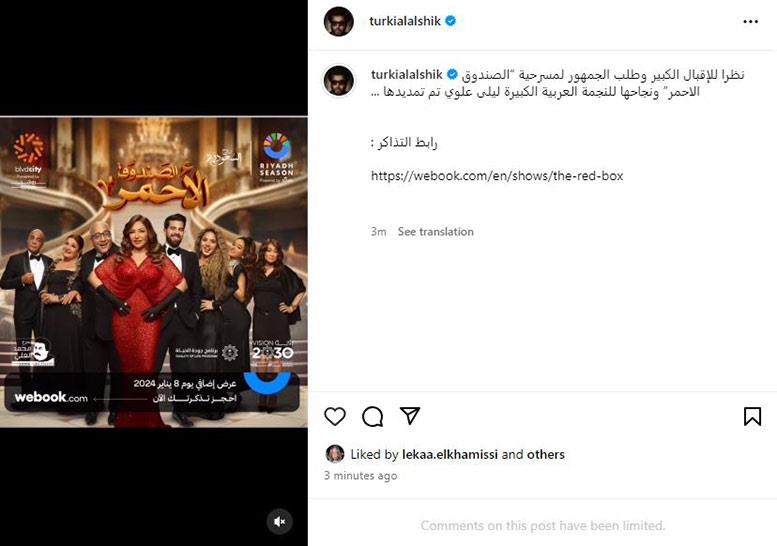Click the Red Box show poster video
Image resolution: width=777 pixels, height=546 pixels.
(154, 272)
